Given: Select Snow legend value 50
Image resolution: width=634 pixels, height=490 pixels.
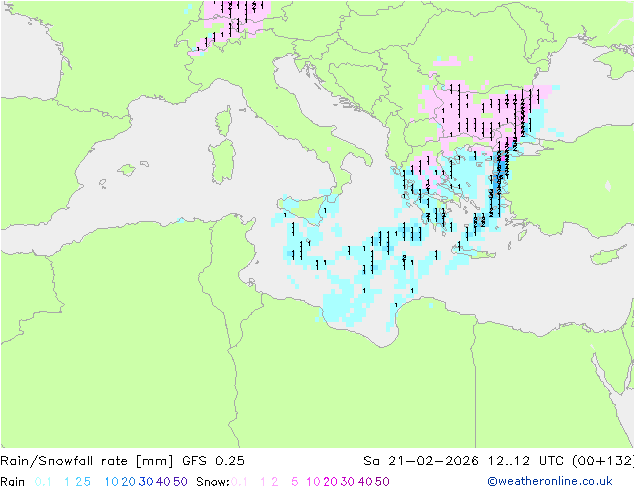Looking at the screenshot, I should [x=383, y=482].
